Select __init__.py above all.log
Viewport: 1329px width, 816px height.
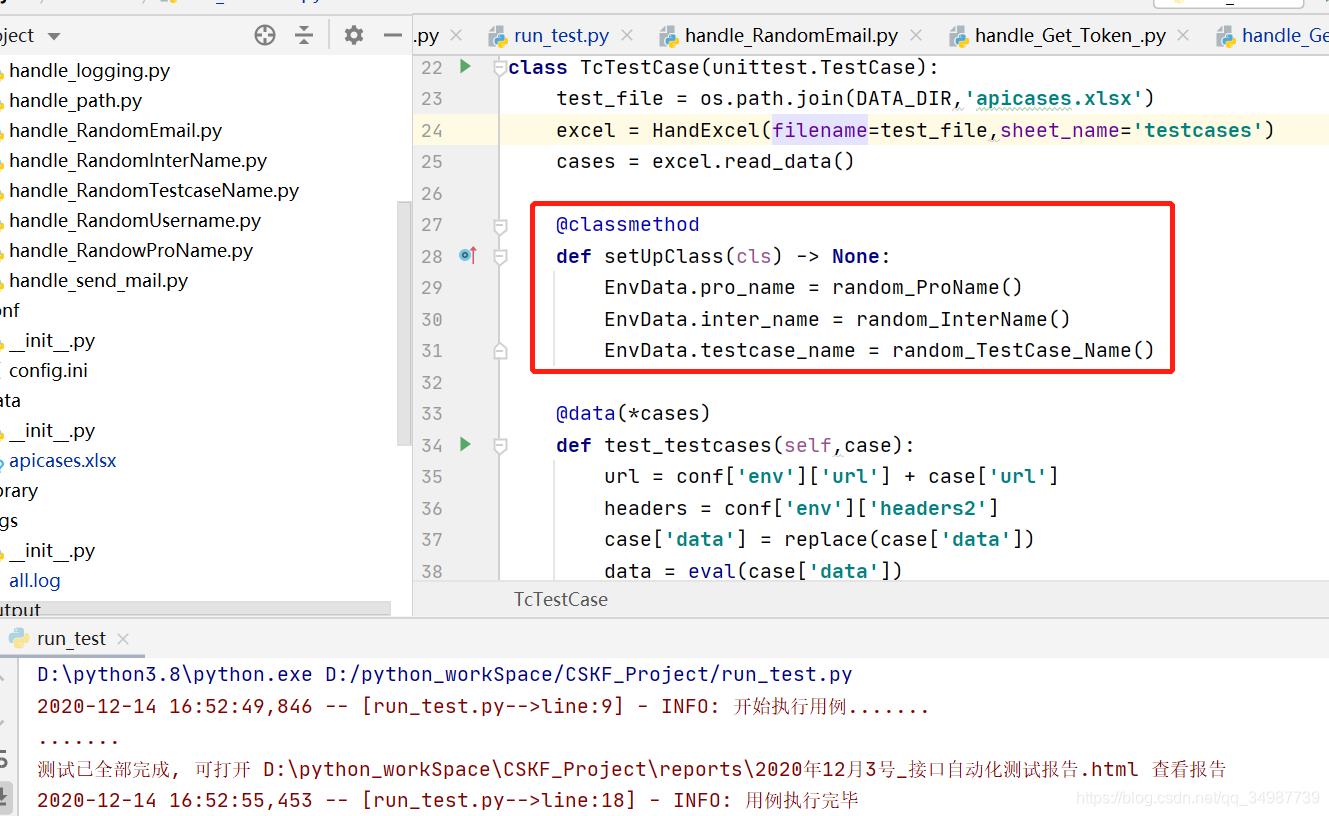pyautogui.click(x=52, y=551)
